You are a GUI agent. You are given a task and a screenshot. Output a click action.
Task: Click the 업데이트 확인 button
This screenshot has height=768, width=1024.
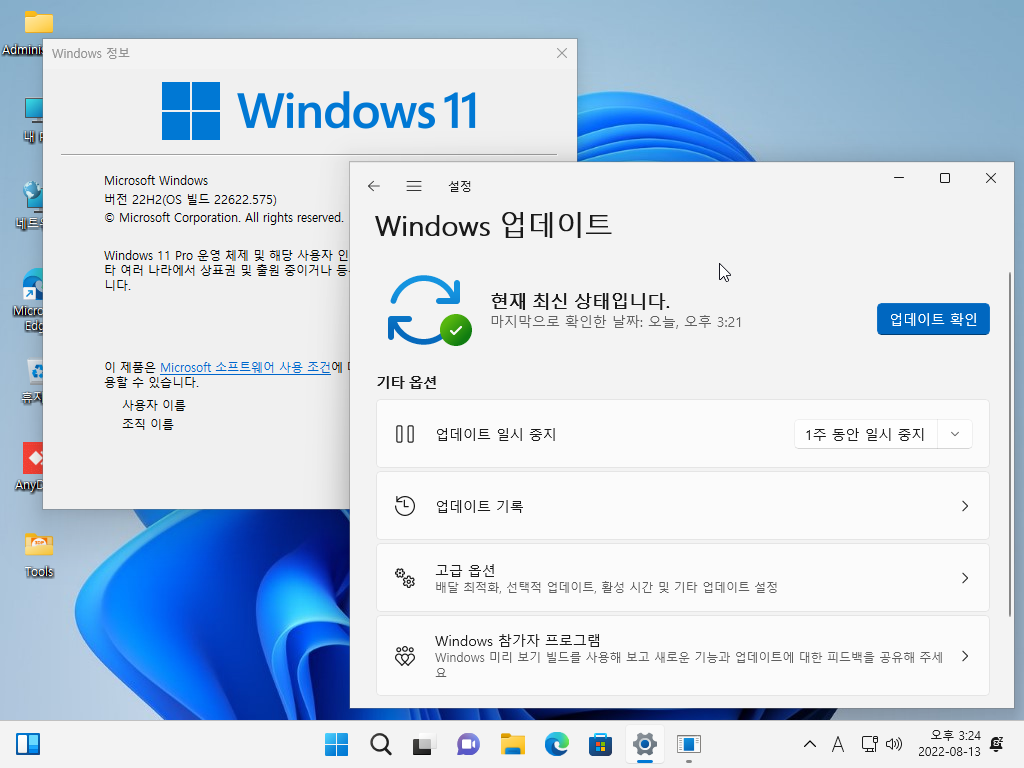(x=933, y=319)
